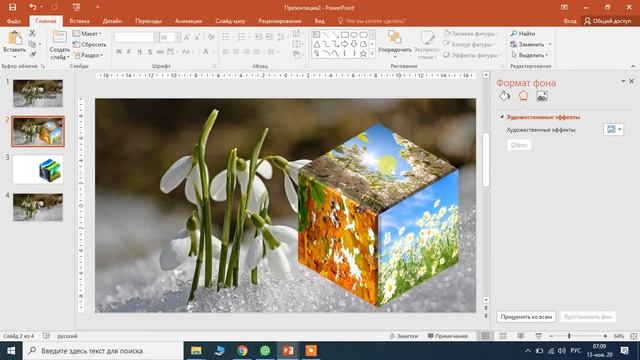The height and width of the screenshot is (360, 640).
Task: Select slide 1 thumbnail
Action: coord(38,93)
